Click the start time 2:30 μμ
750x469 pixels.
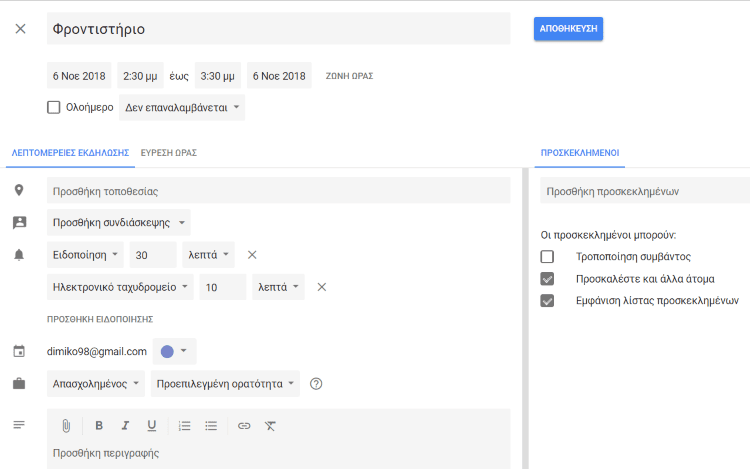click(140, 76)
